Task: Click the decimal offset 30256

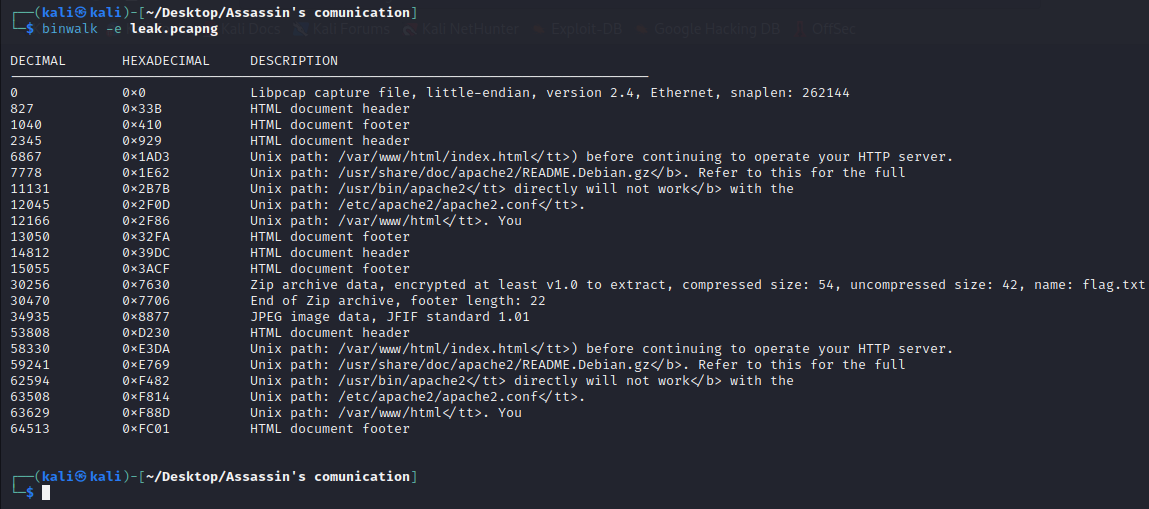Action: pyautogui.click(x=30, y=285)
